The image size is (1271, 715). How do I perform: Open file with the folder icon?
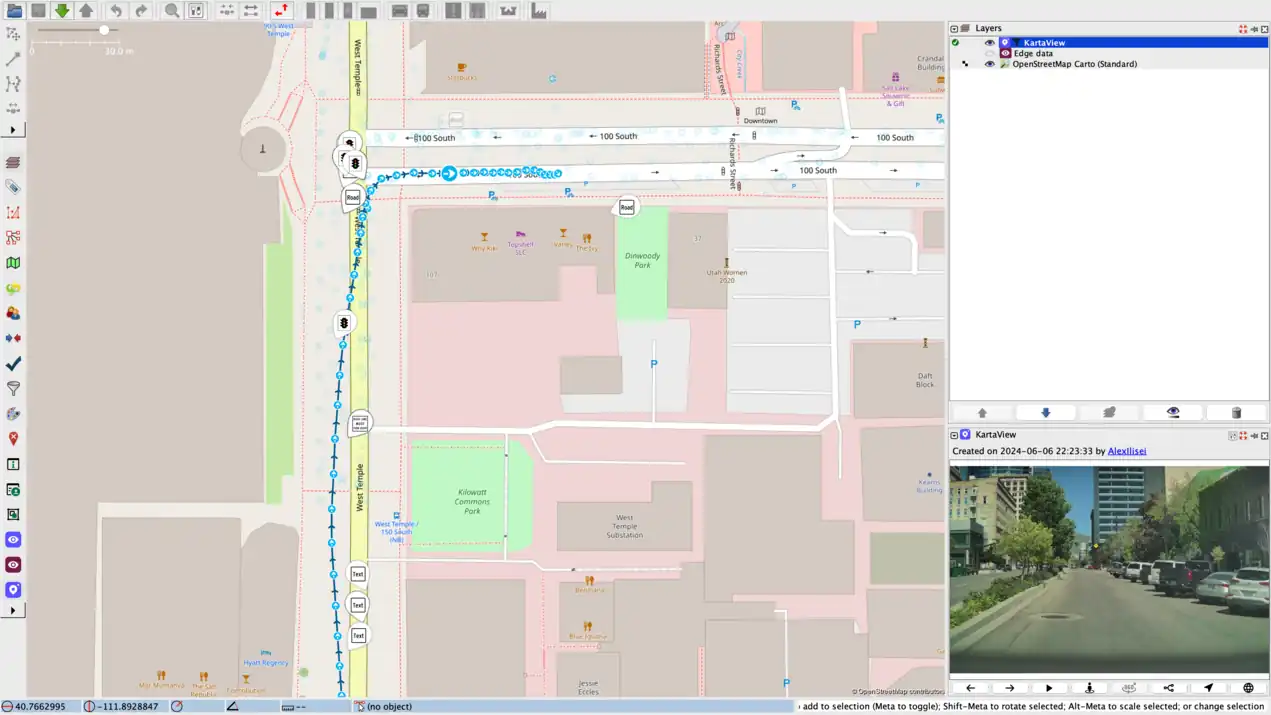click(x=14, y=11)
